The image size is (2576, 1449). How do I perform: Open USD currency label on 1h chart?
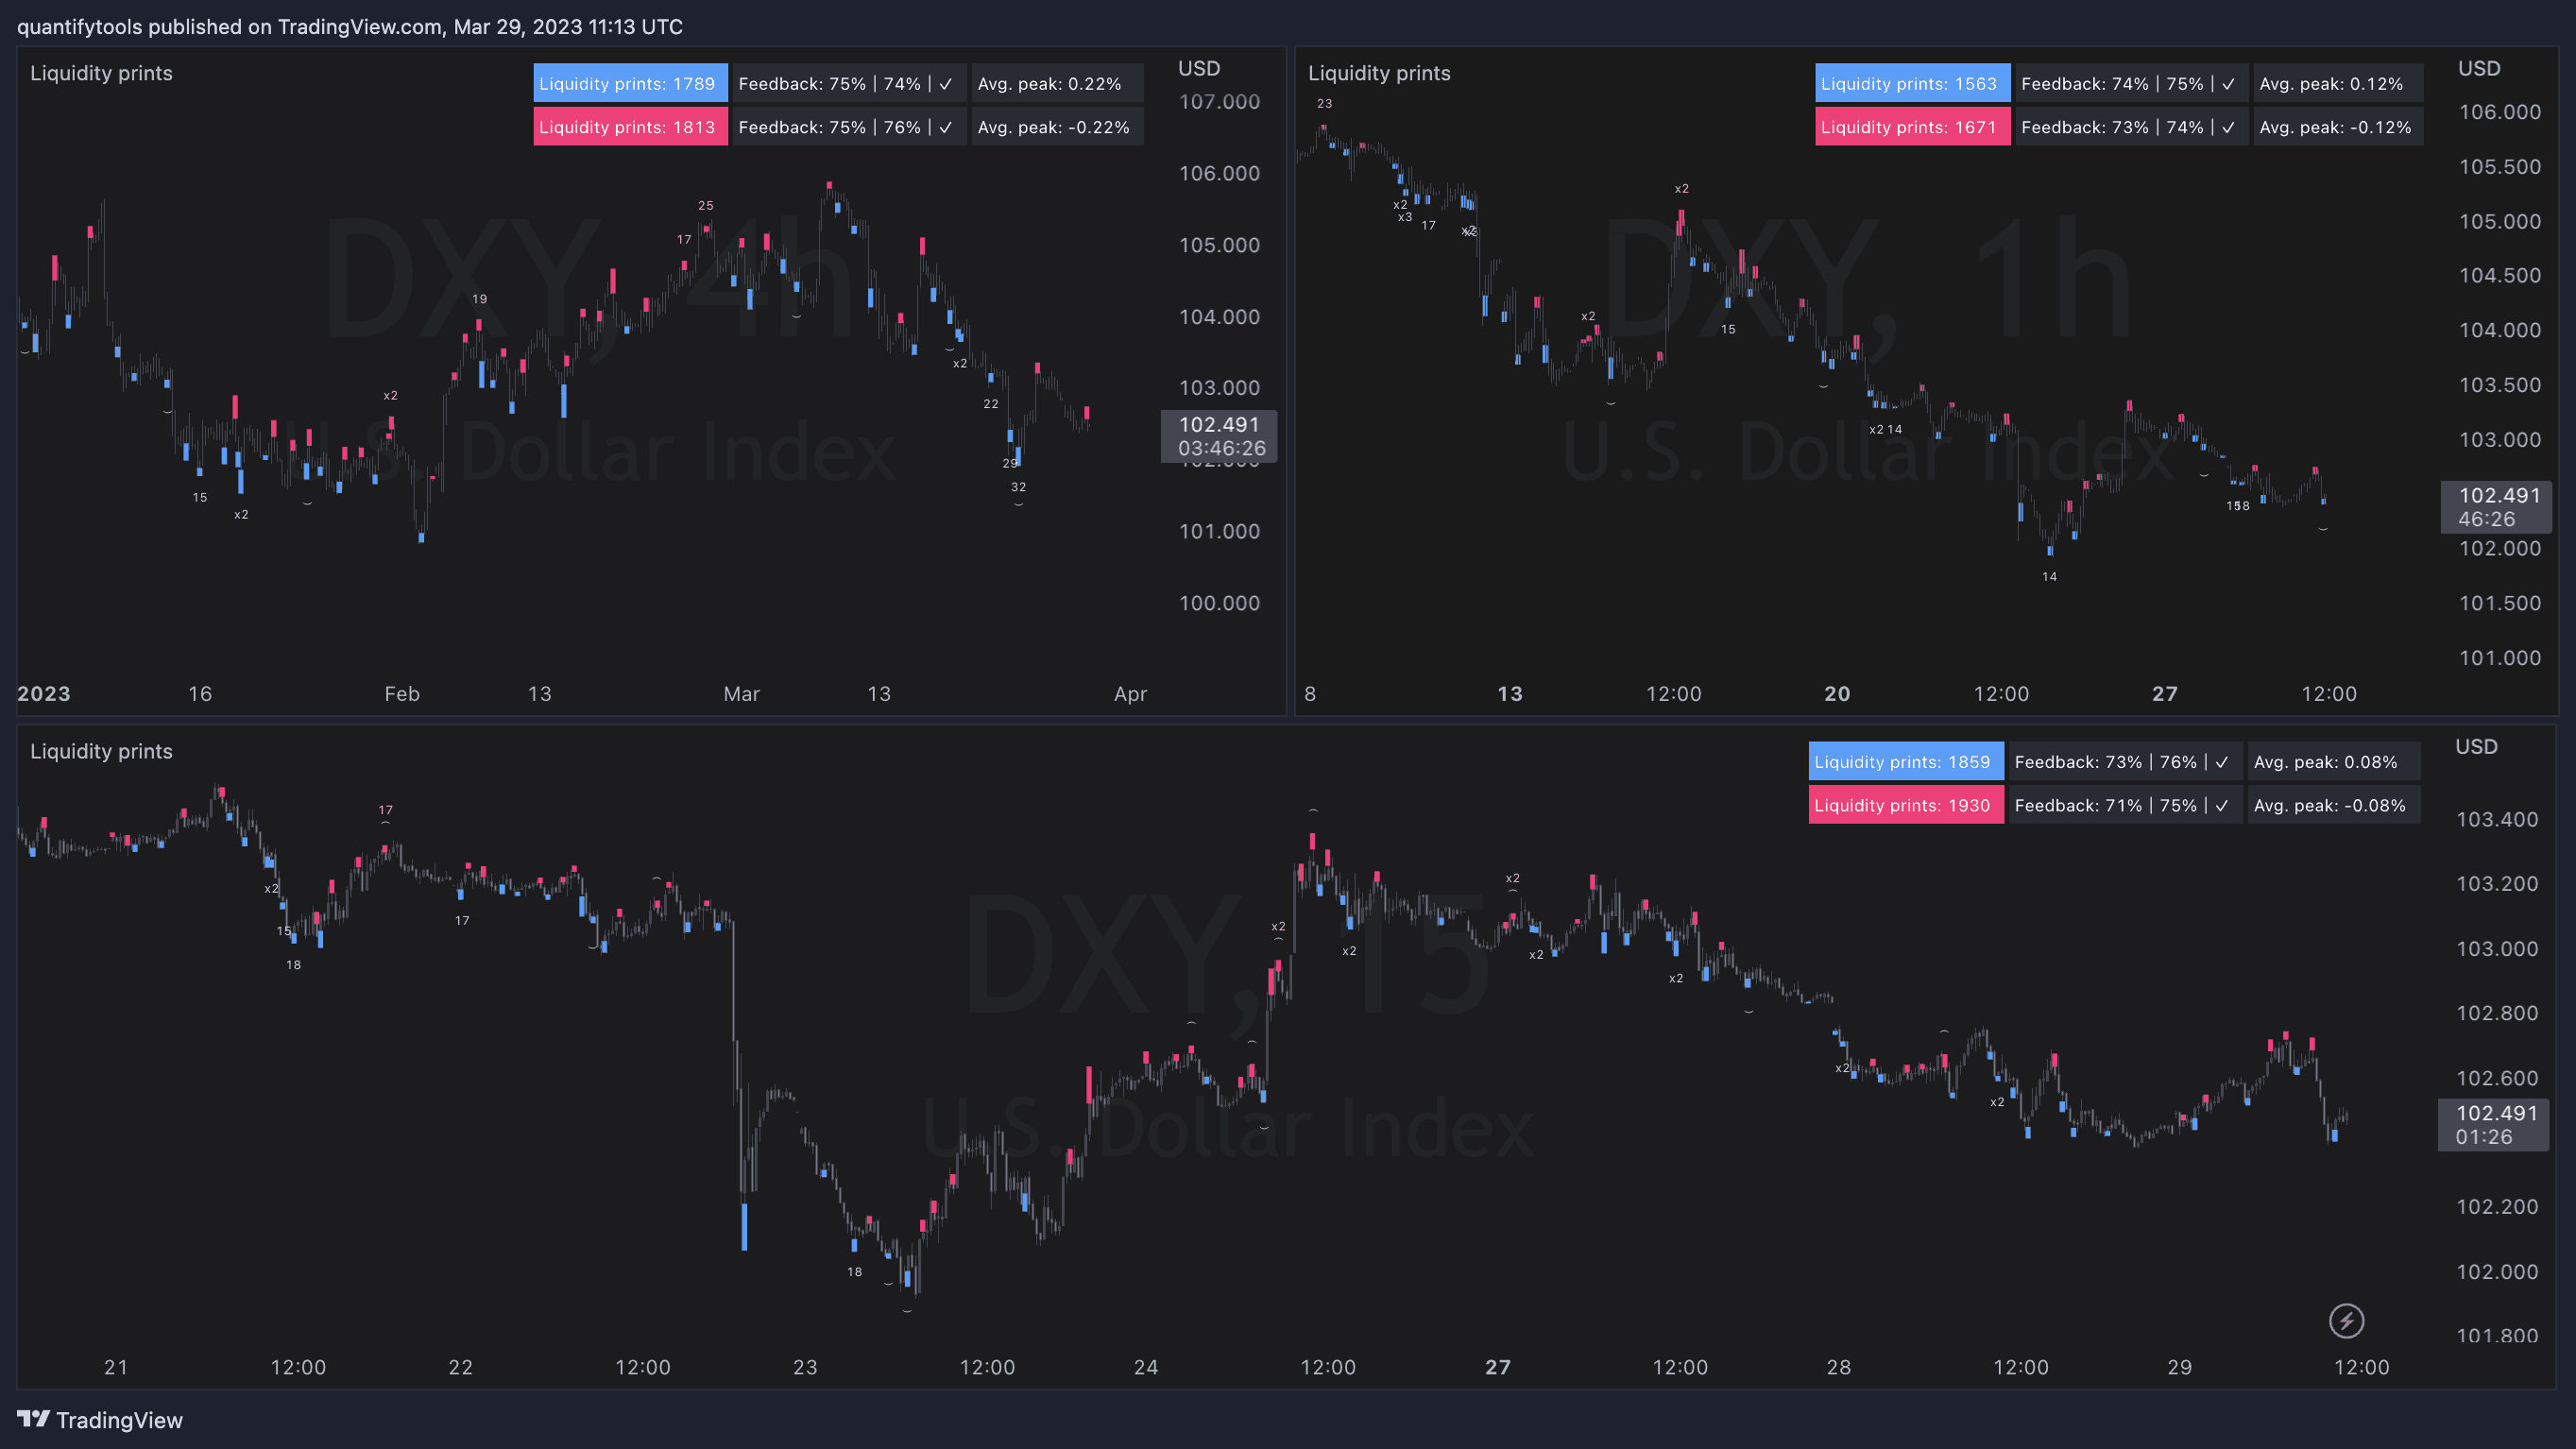pyautogui.click(x=2479, y=68)
